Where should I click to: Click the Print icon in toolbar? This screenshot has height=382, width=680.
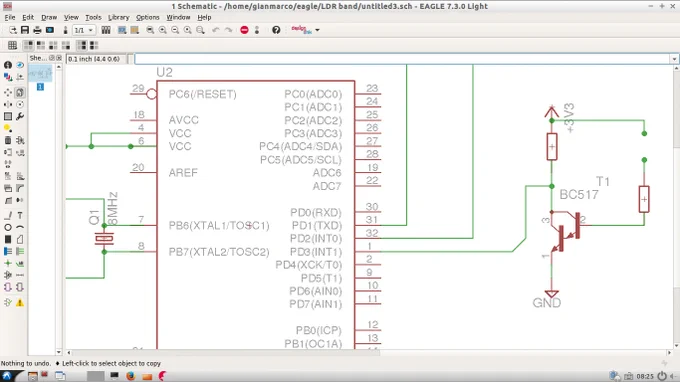click(x=37, y=30)
